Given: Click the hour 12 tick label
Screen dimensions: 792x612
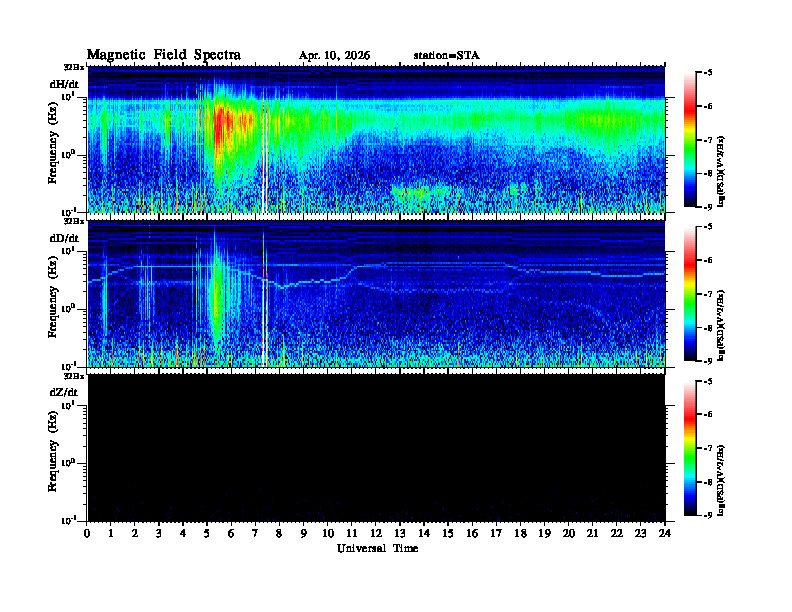Looking at the screenshot, I should 376,533.
